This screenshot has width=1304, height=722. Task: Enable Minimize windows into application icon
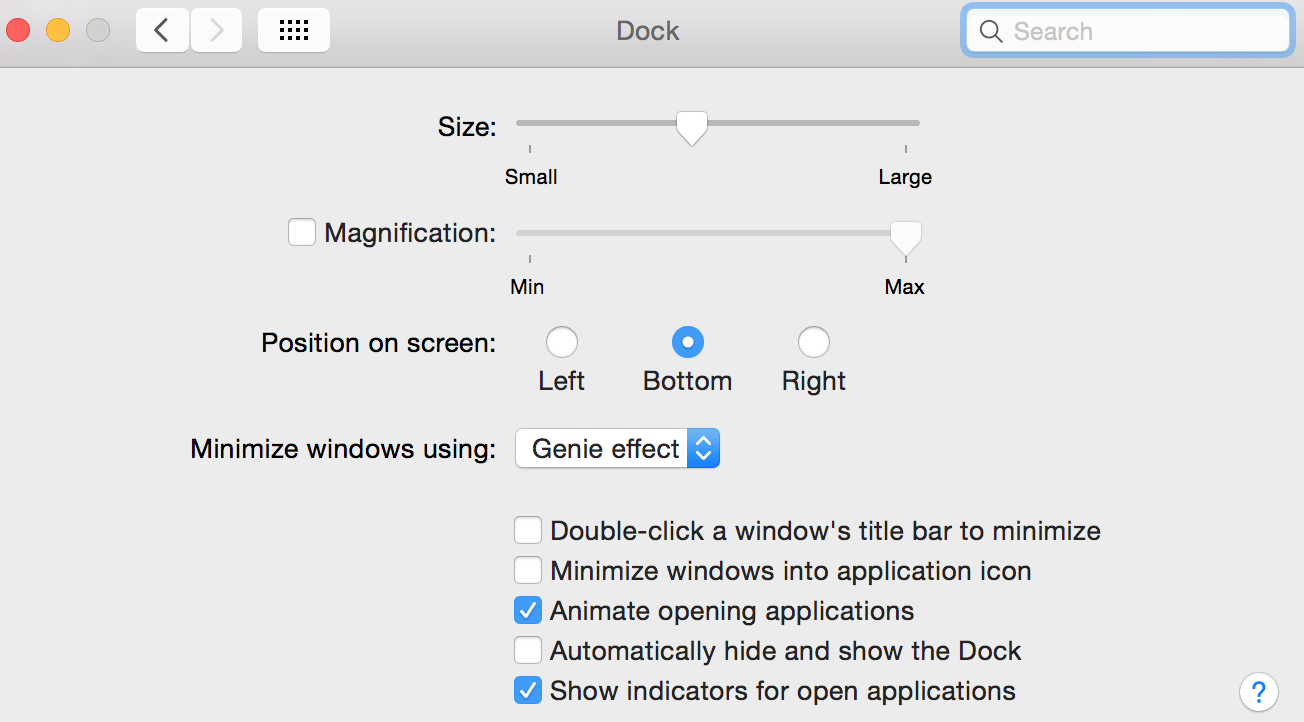point(528,571)
